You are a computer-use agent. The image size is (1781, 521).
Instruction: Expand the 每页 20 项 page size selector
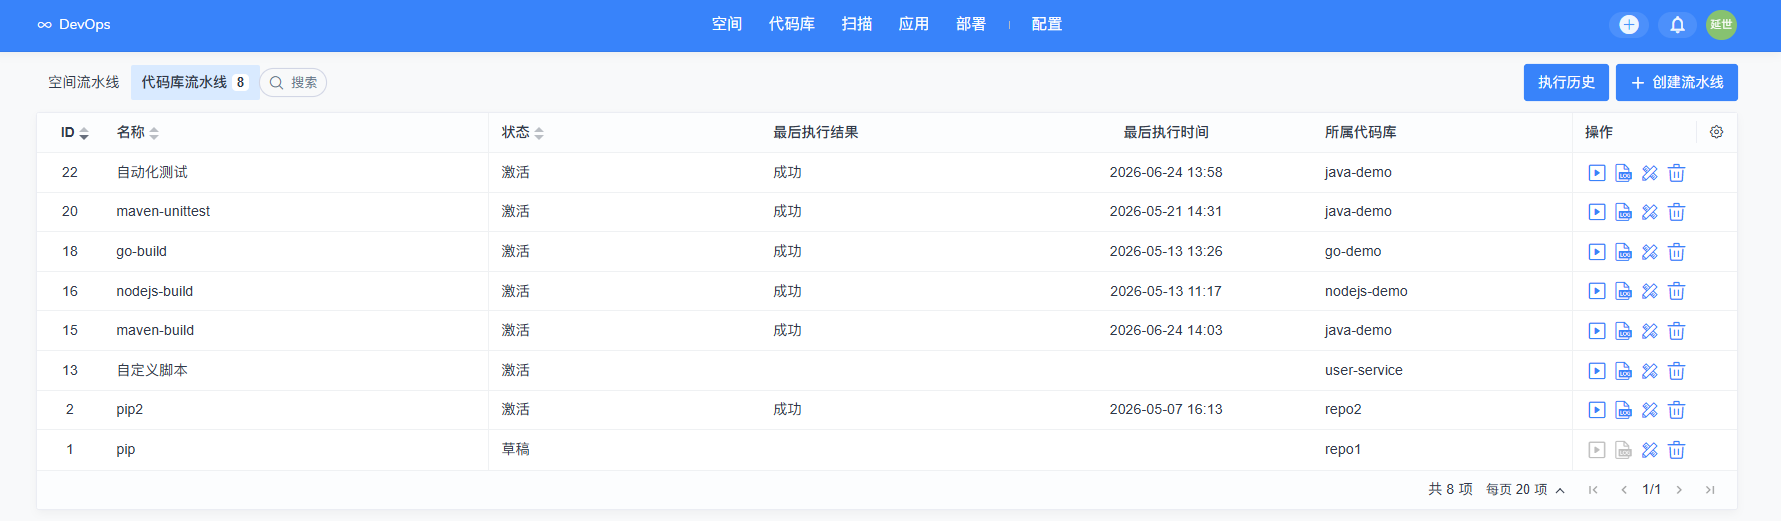click(x=1525, y=489)
